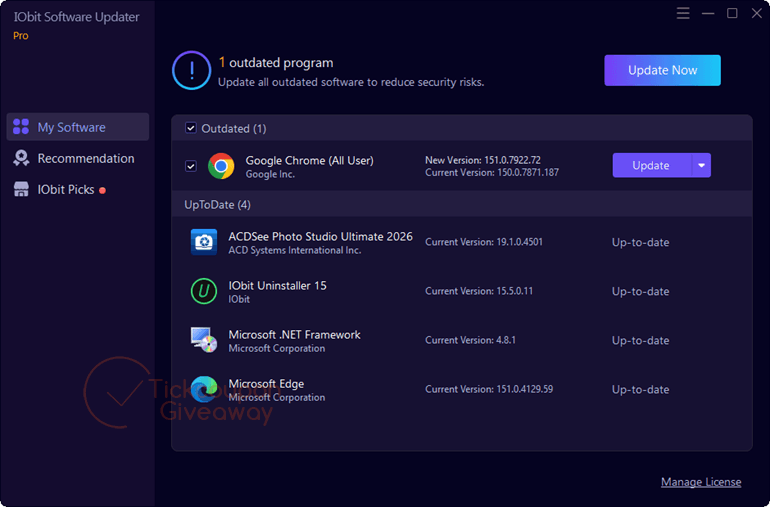The width and height of the screenshot is (770, 507).
Task: Click Up-to-date status for Microsoft Edge
Action: [640, 390]
